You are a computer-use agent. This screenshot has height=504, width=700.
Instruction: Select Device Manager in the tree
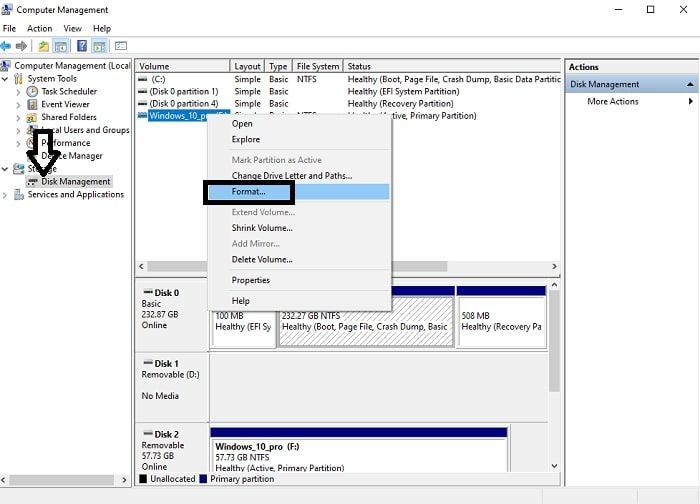tap(72, 156)
